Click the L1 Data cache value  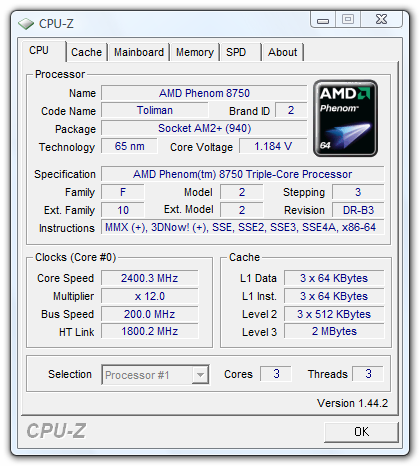tap(334, 278)
